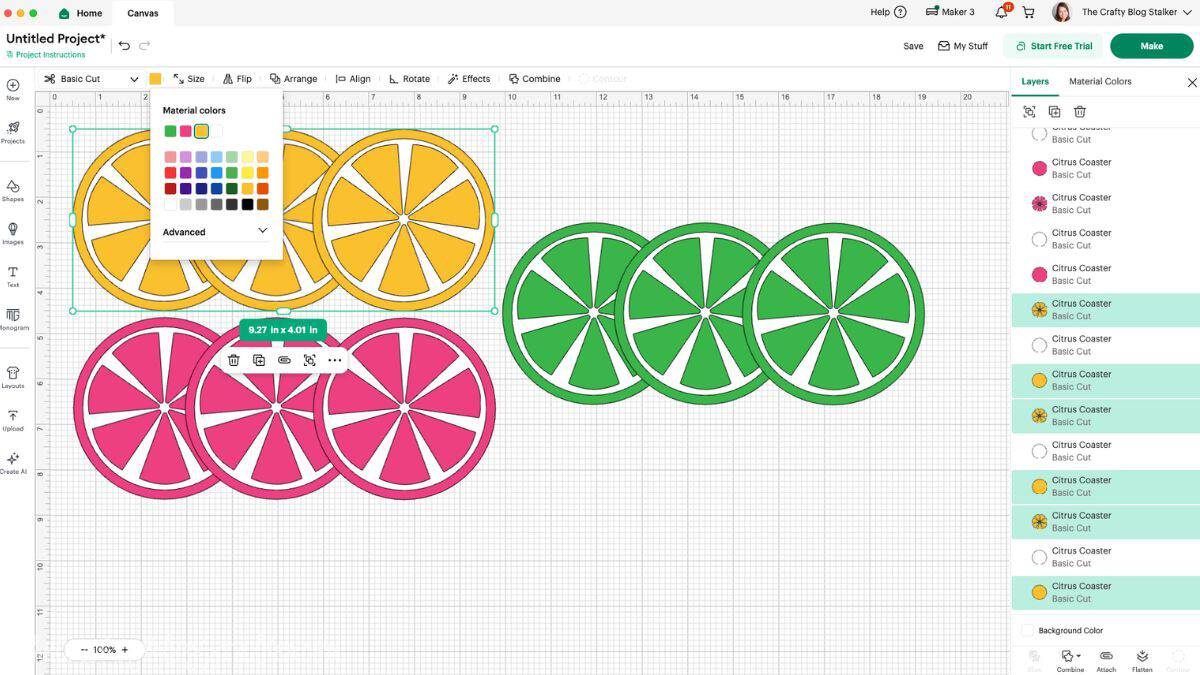Undo the last action
Screen dimensions: 1200x675
124,45
